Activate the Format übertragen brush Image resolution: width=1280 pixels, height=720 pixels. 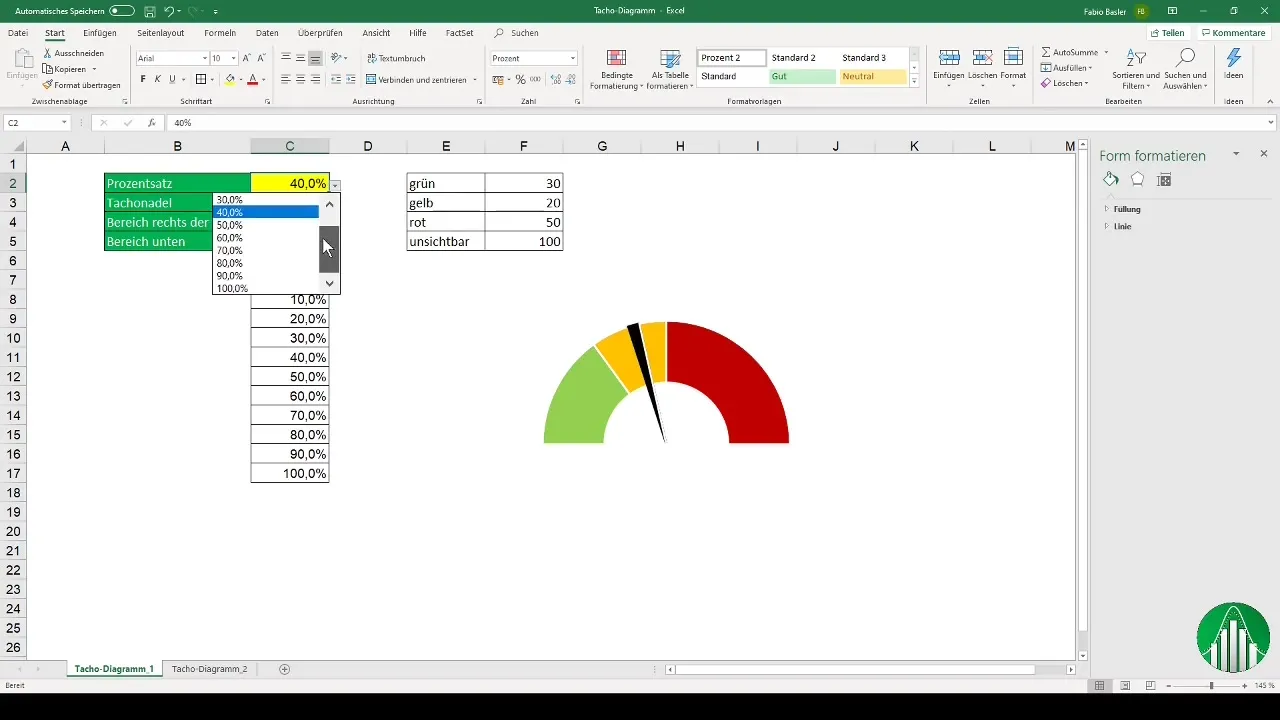[81, 85]
